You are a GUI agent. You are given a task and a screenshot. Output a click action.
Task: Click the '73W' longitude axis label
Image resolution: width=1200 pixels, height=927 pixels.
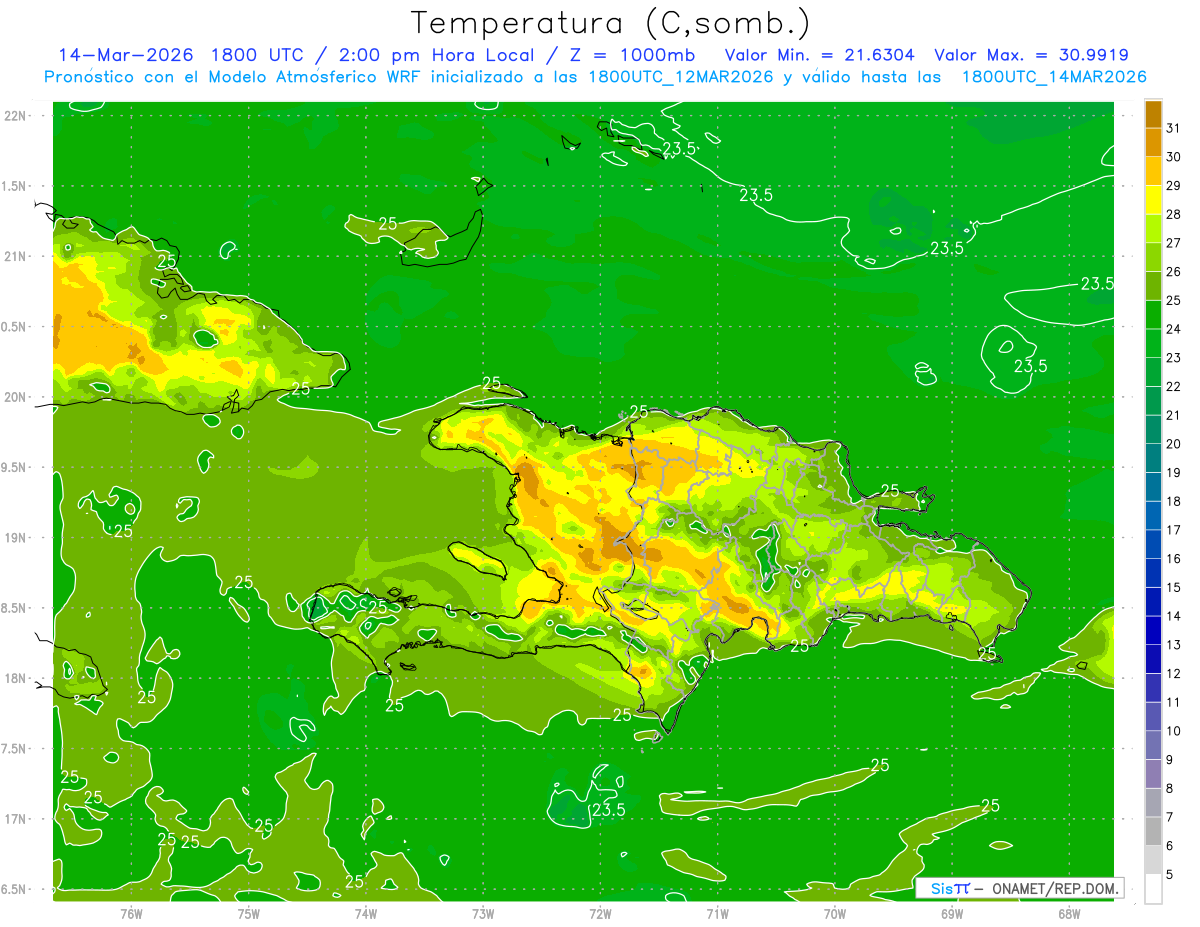coord(483,913)
